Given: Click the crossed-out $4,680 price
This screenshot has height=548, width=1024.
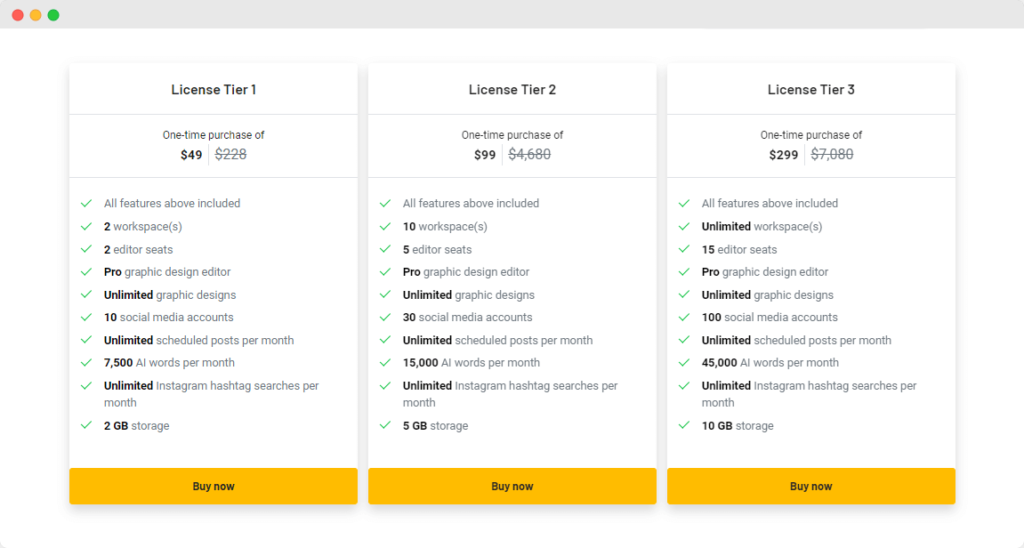Looking at the screenshot, I should coord(530,154).
